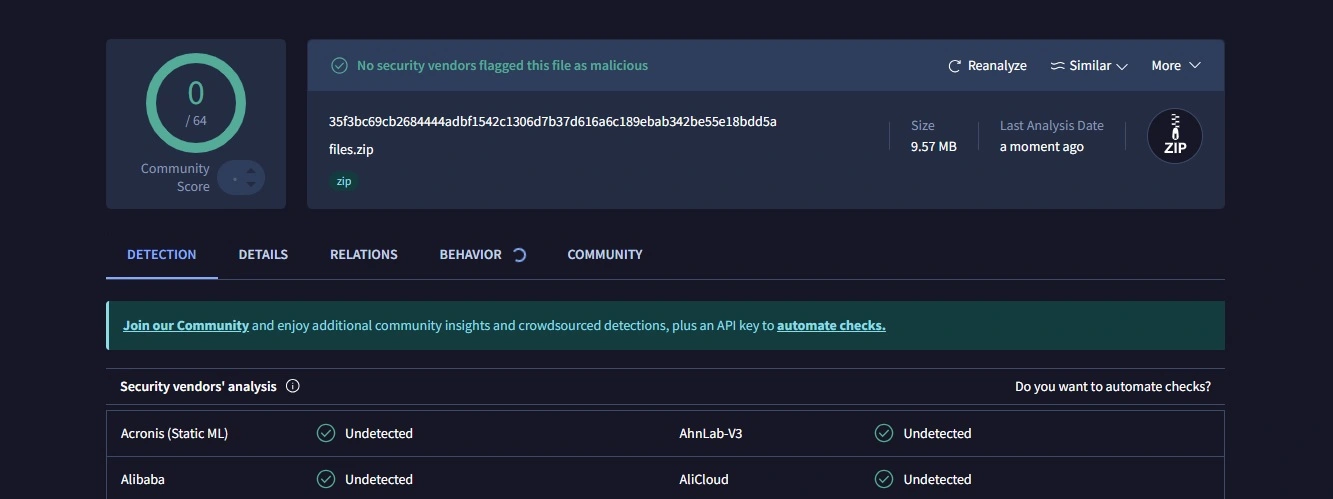This screenshot has height=499, width=1333.
Task: Click the AliCloud undetected checkmark icon
Action: pos(884,479)
